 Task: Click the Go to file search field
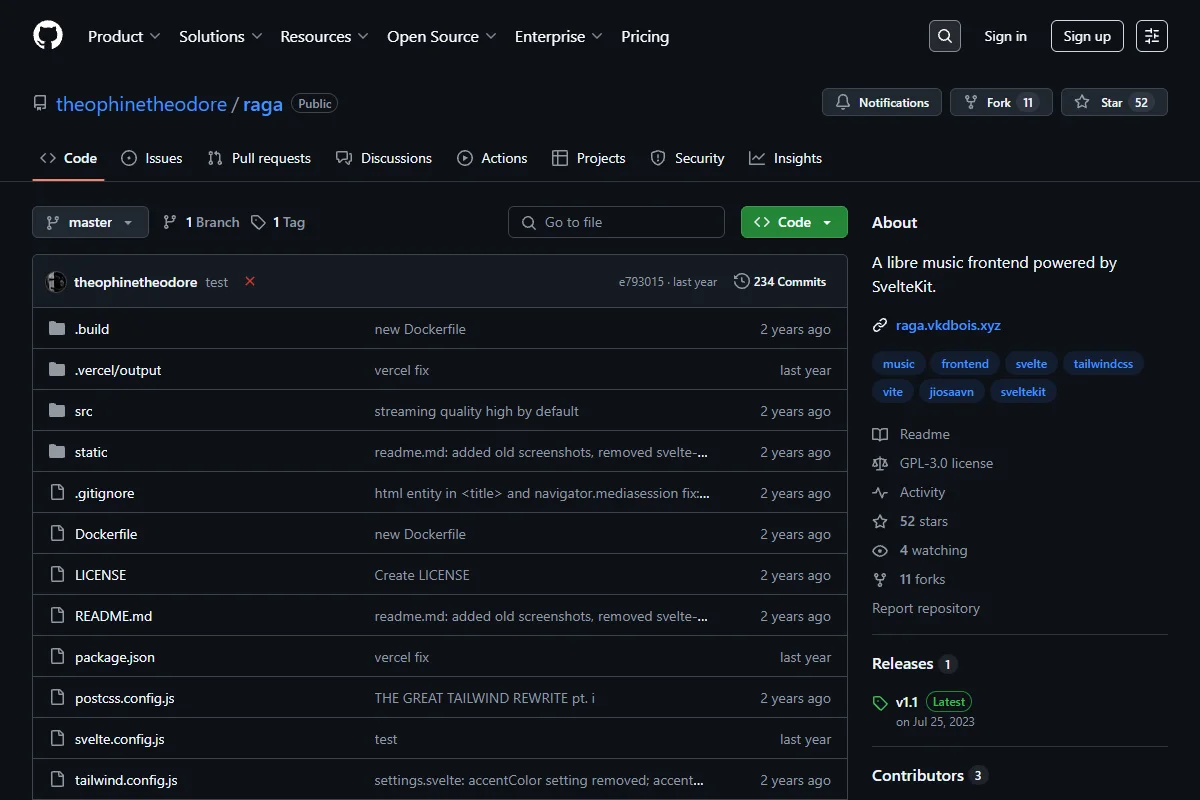[x=616, y=222]
